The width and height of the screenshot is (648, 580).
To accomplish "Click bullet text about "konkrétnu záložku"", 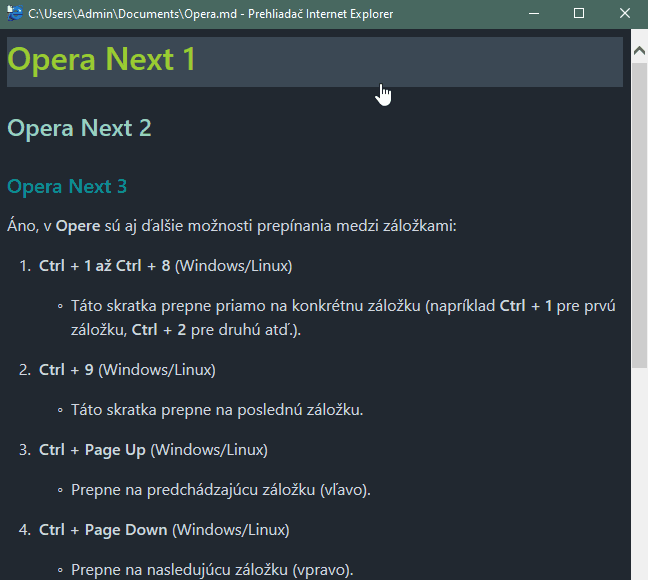I will [340, 306].
